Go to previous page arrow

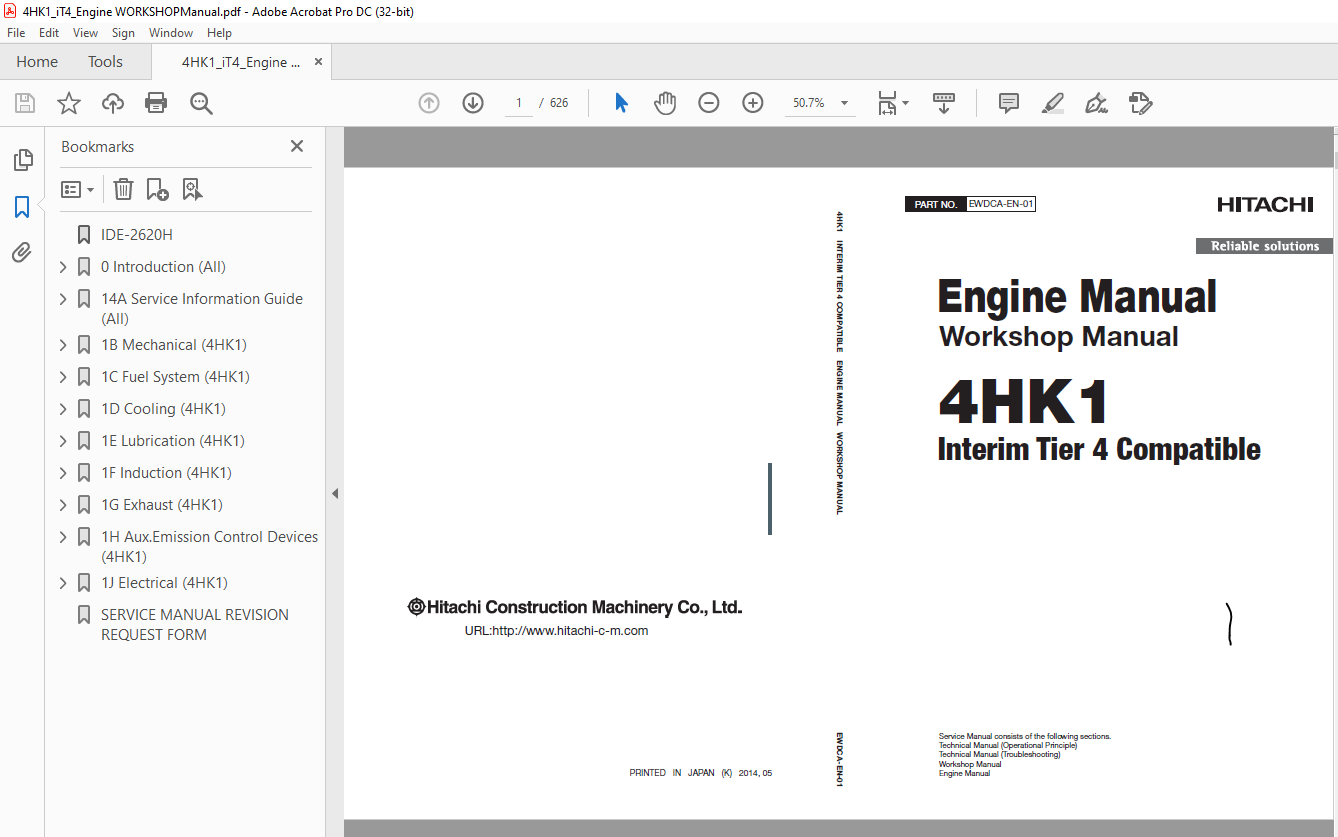coord(429,103)
